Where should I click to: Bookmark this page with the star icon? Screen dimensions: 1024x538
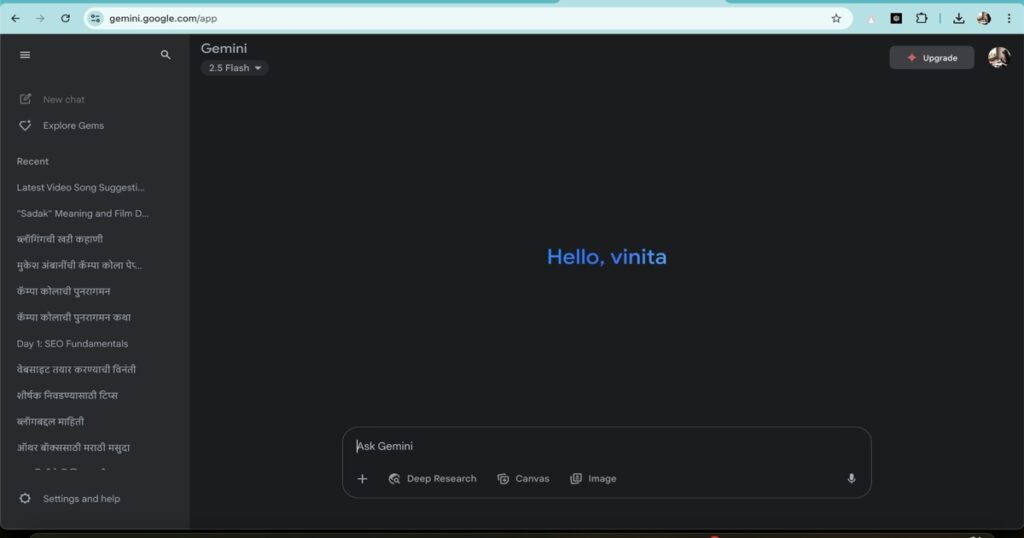(836, 18)
